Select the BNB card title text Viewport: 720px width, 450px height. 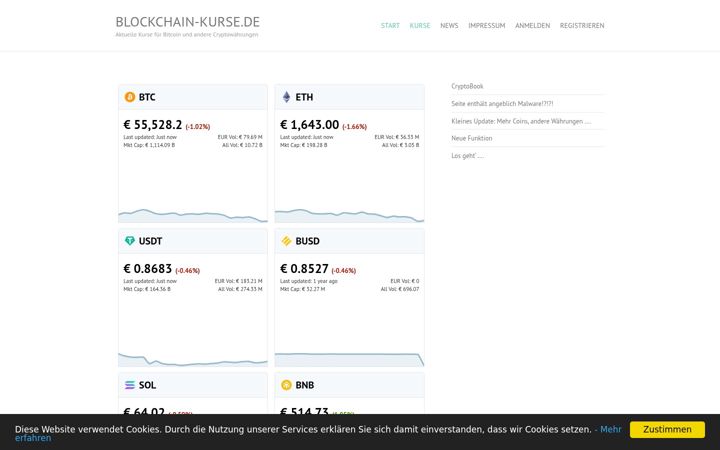point(304,385)
